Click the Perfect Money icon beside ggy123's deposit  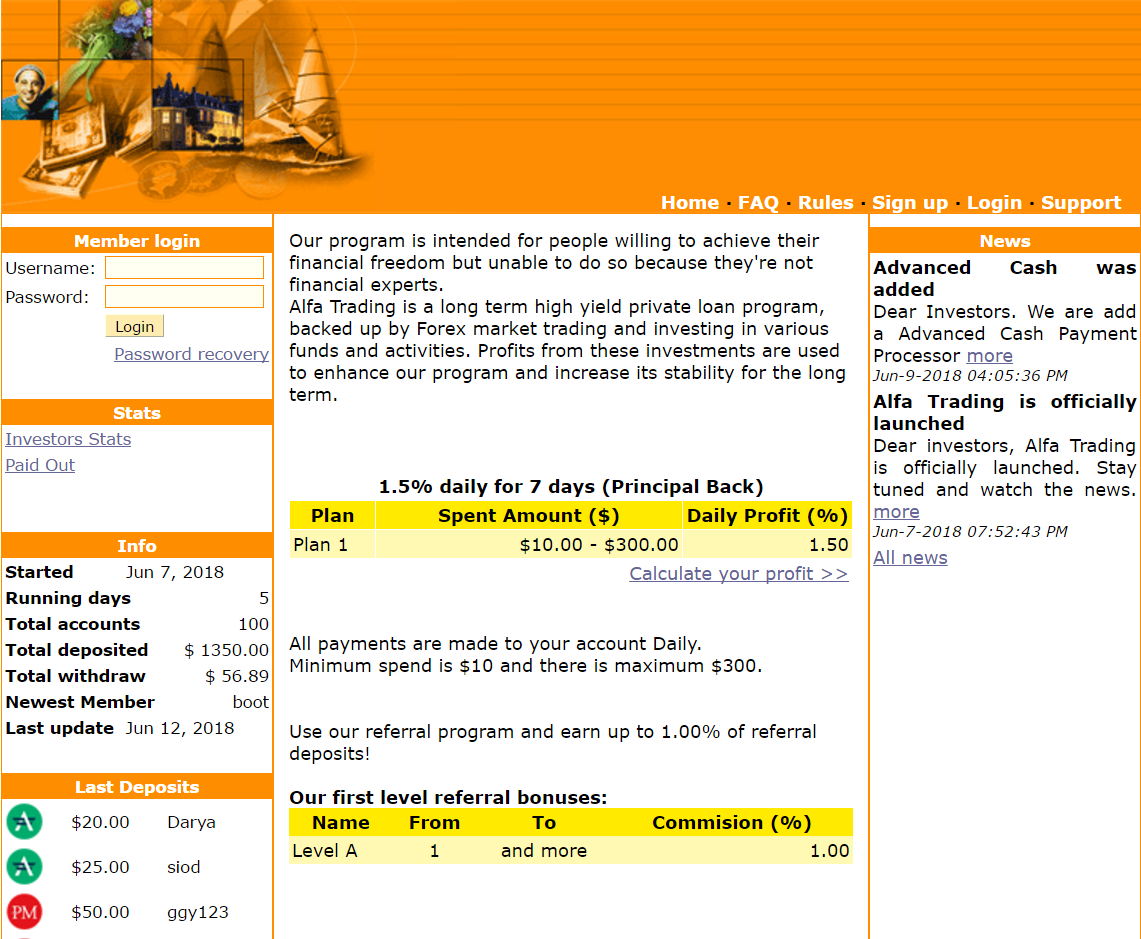24,912
